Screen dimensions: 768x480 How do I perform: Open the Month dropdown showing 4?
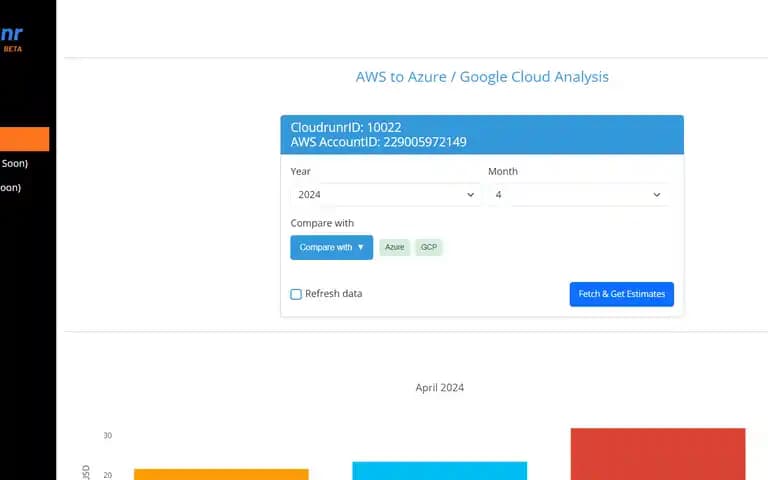point(578,195)
